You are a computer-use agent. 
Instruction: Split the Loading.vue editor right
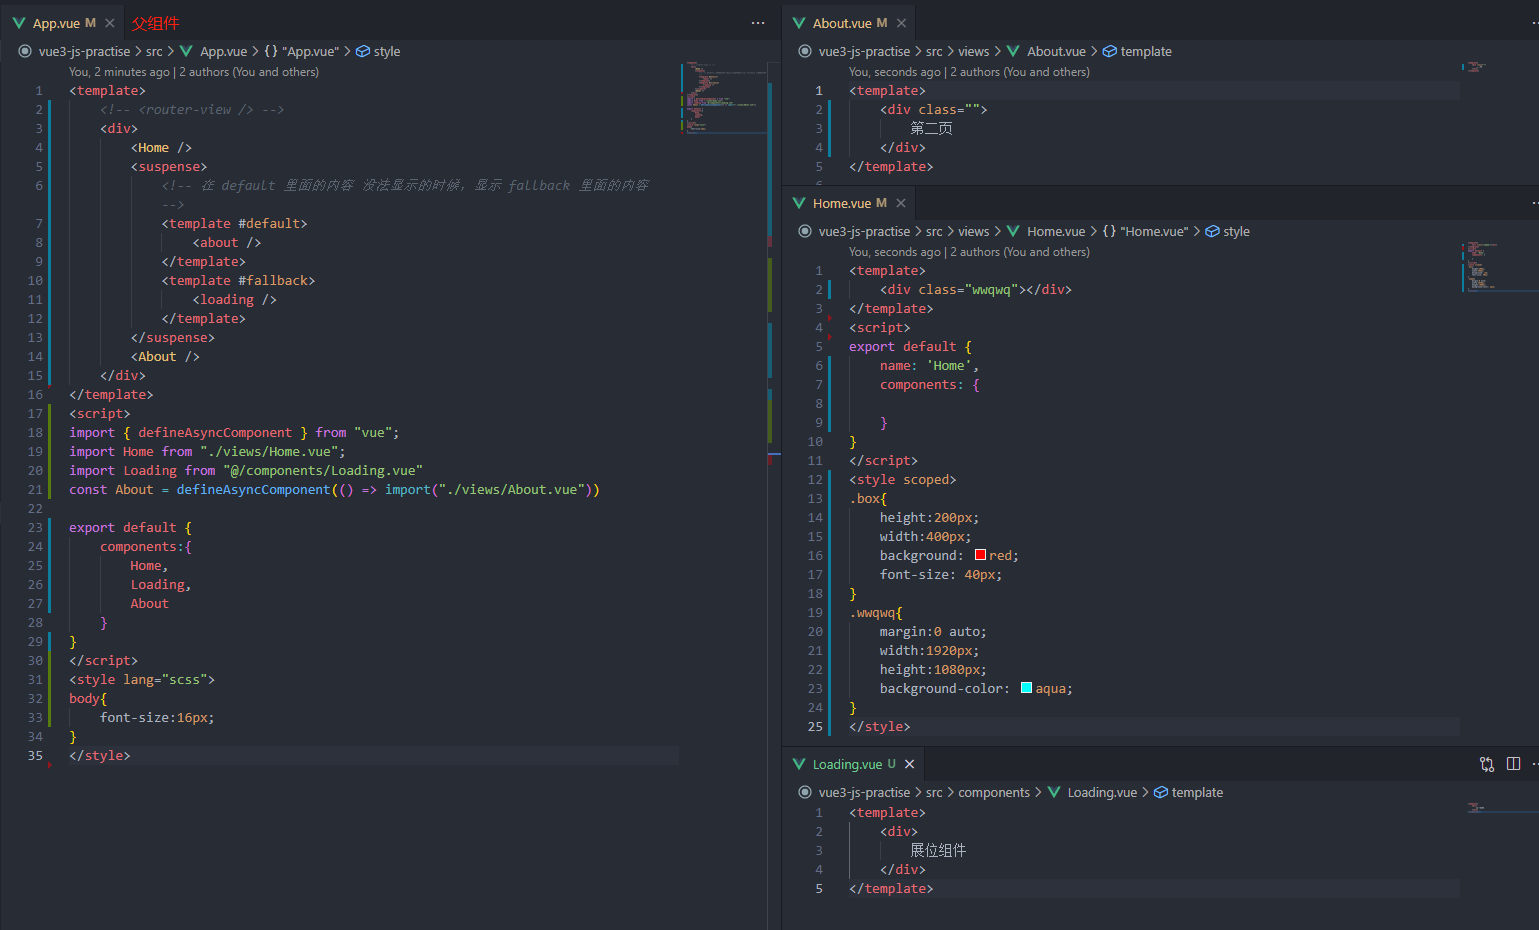coord(1513,764)
